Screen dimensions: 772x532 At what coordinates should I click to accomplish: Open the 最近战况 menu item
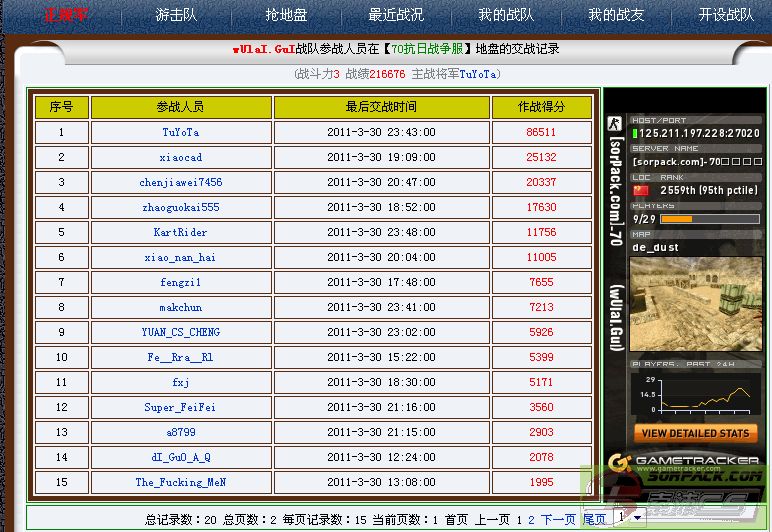396,15
